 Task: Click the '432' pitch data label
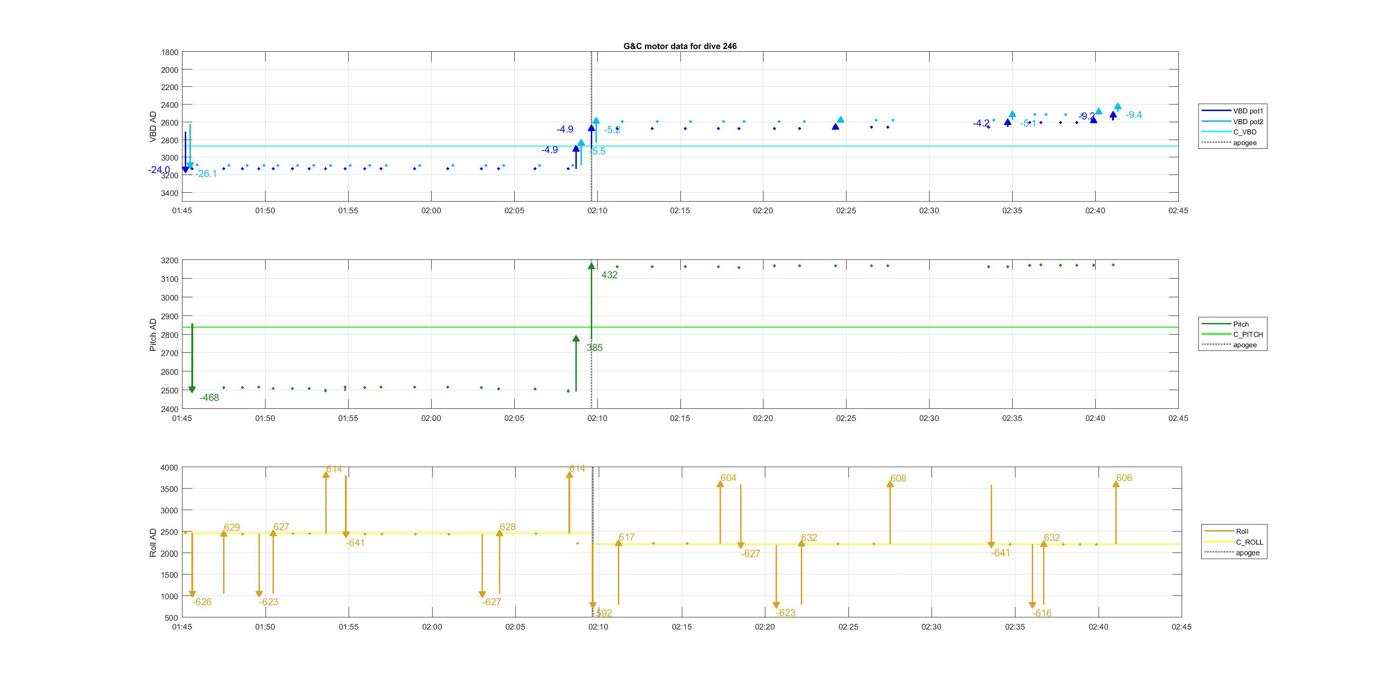pos(609,275)
